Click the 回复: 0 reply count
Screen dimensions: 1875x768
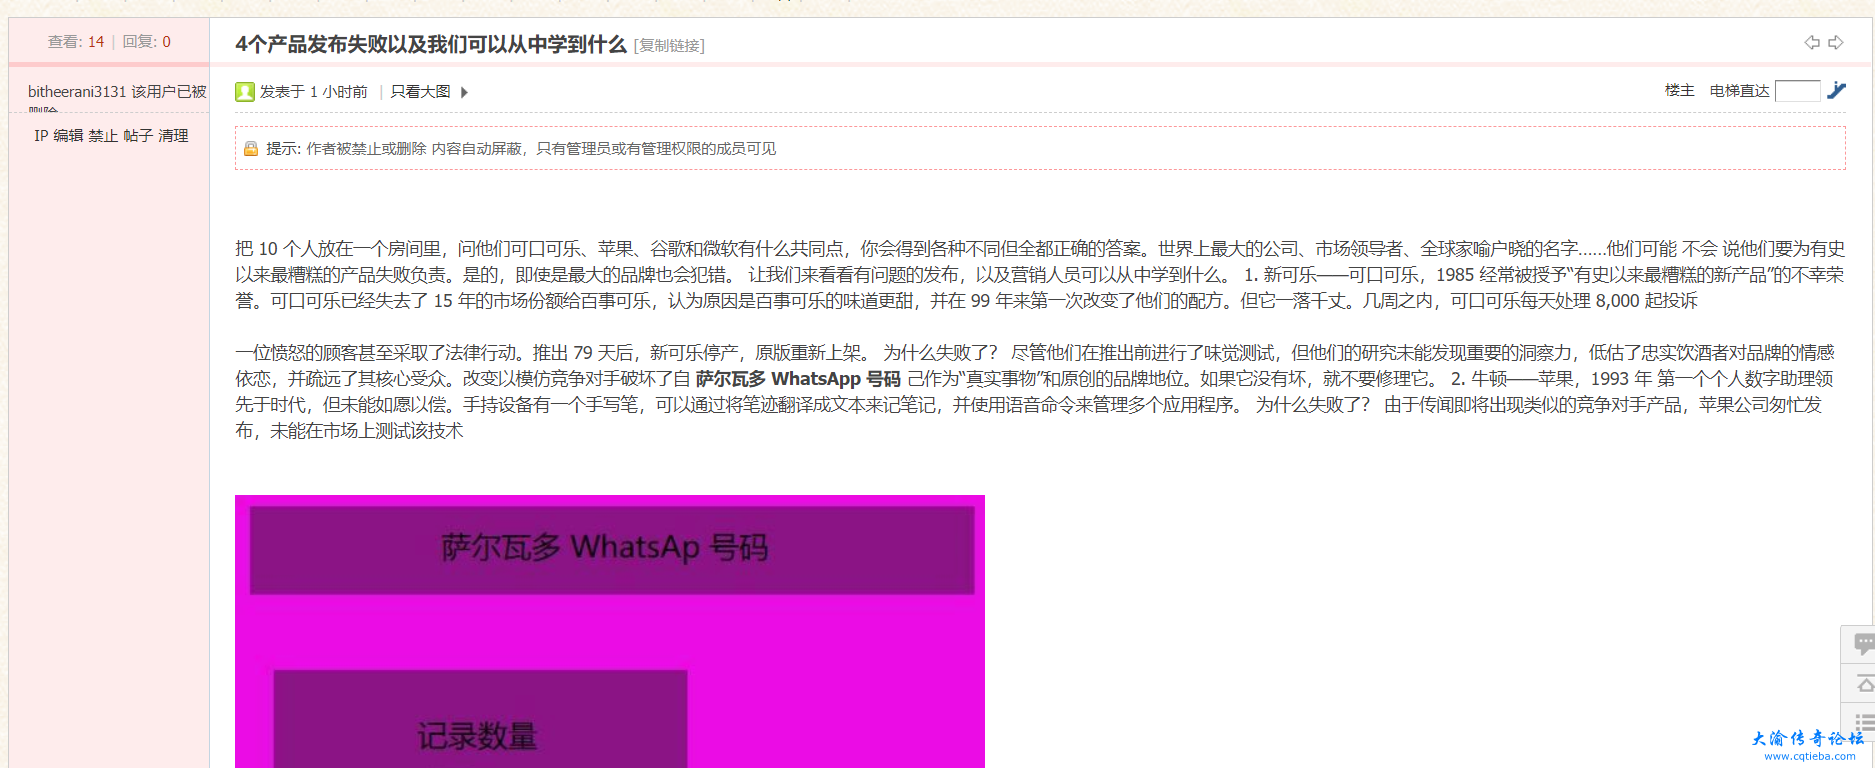[x=147, y=42]
